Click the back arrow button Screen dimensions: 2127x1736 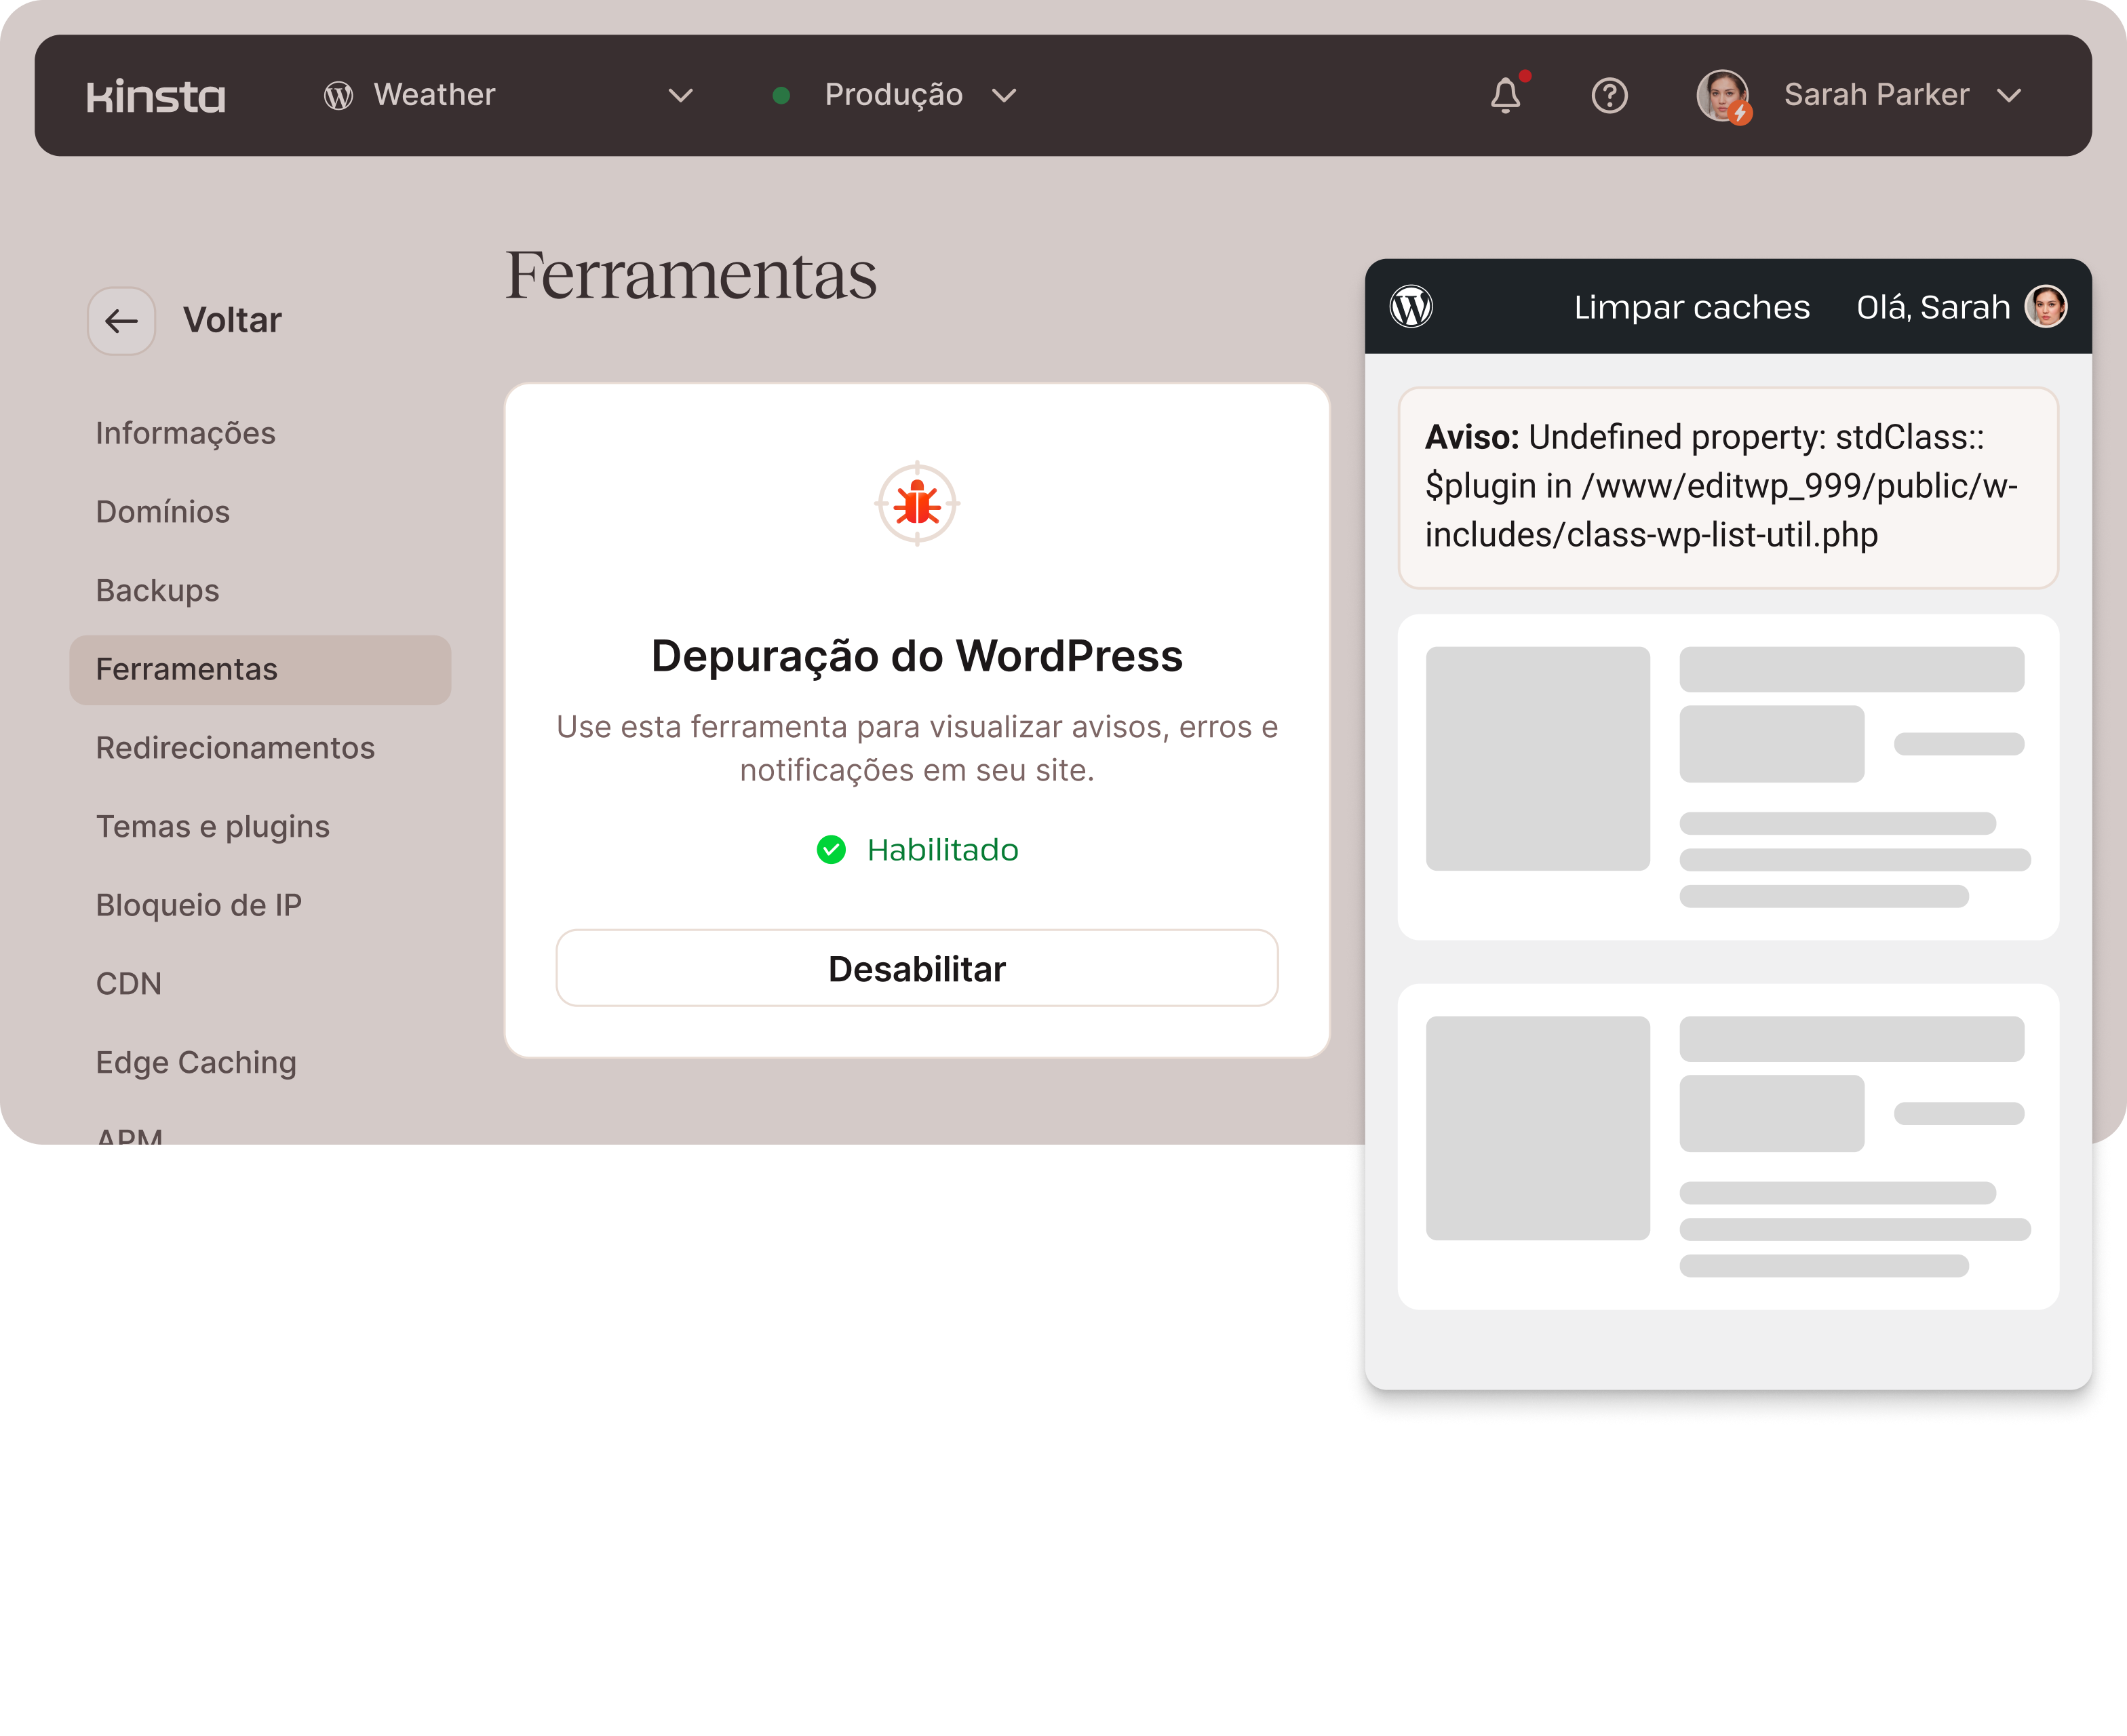tap(121, 321)
